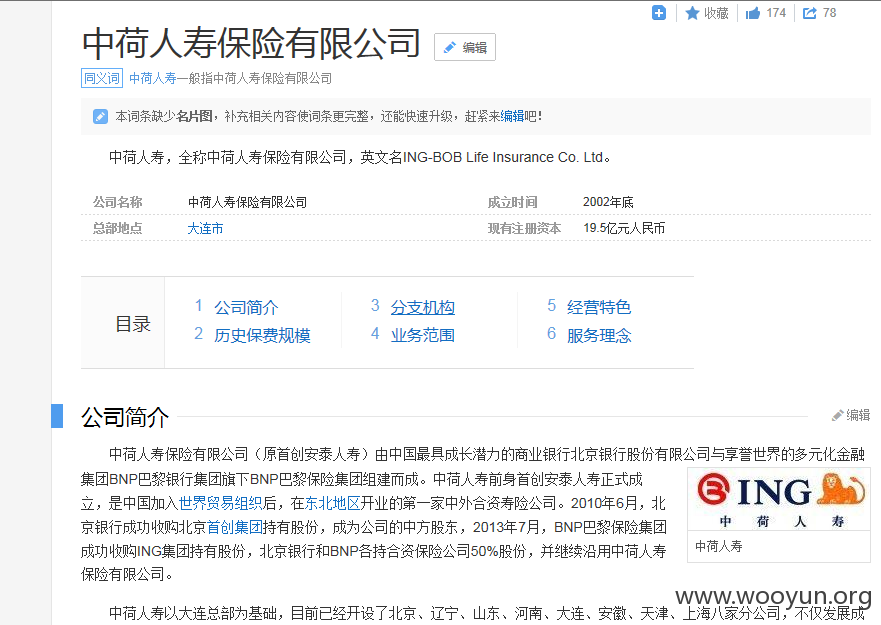Viewport: 881px width, 625px height.
Task: Open the 大连市 link
Action: click(205, 228)
